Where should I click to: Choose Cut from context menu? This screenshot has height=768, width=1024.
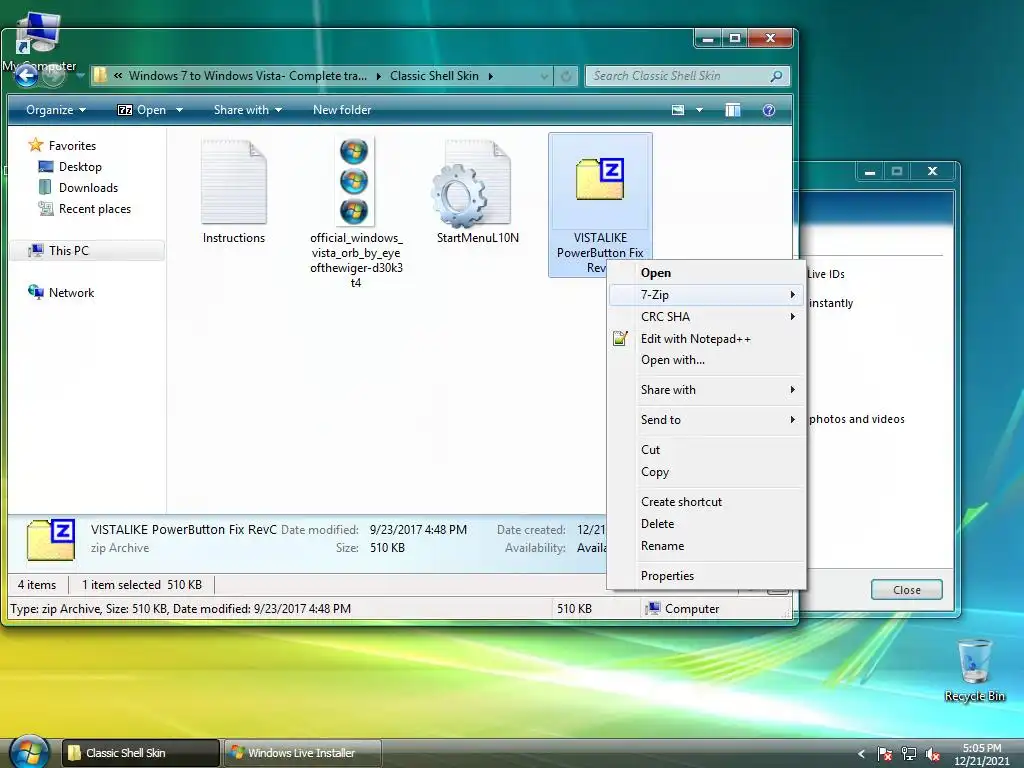tap(706, 450)
